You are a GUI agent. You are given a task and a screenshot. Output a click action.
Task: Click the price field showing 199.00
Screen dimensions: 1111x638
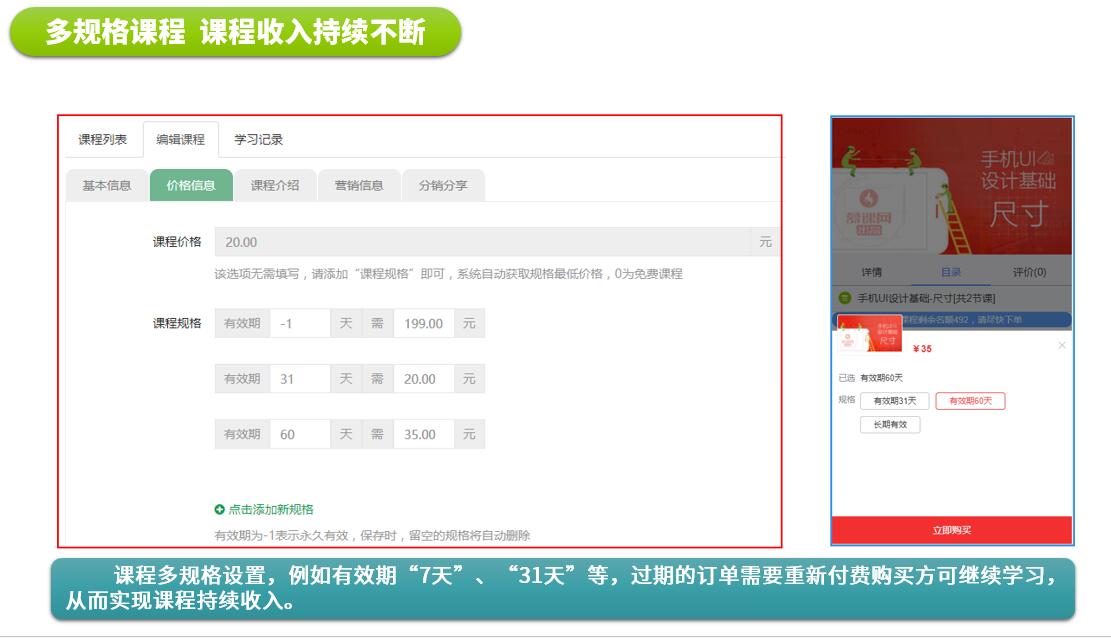pos(424,324)
